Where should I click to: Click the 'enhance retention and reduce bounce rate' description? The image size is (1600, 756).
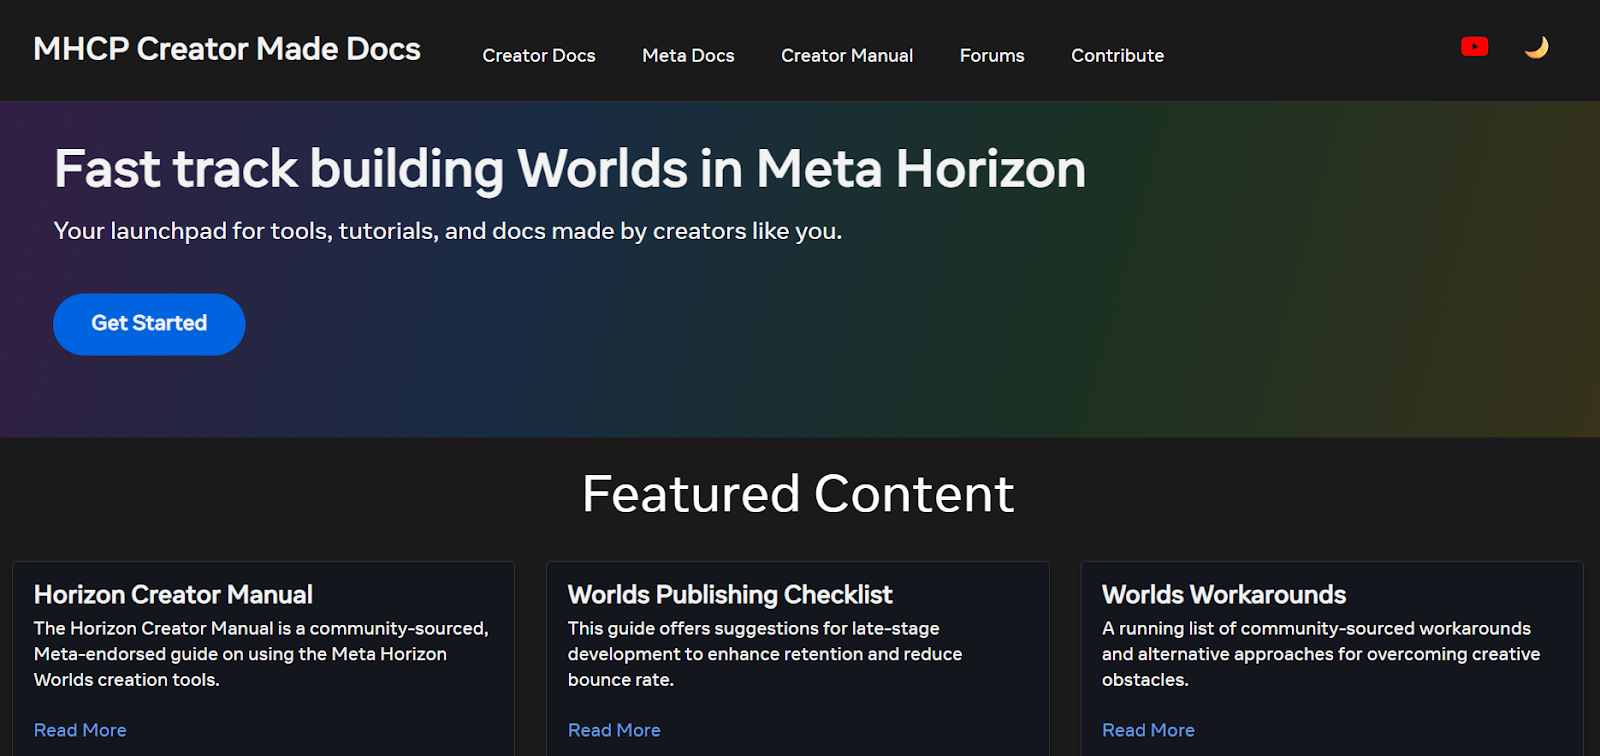click(x=765, y=654)
